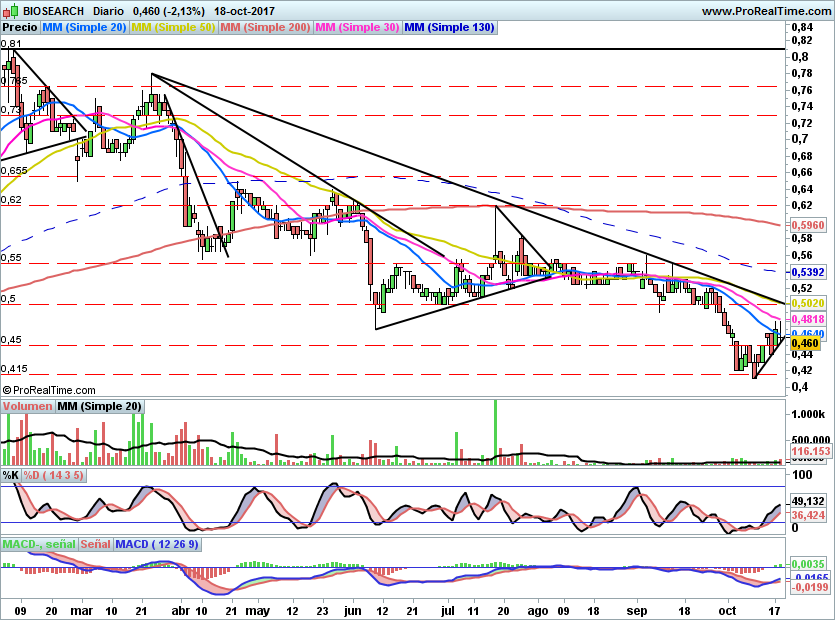Screen dimensions: 835x620
Task: Click the candlestick icon beside BIOSEARCH title
Action: coord(11,10)
